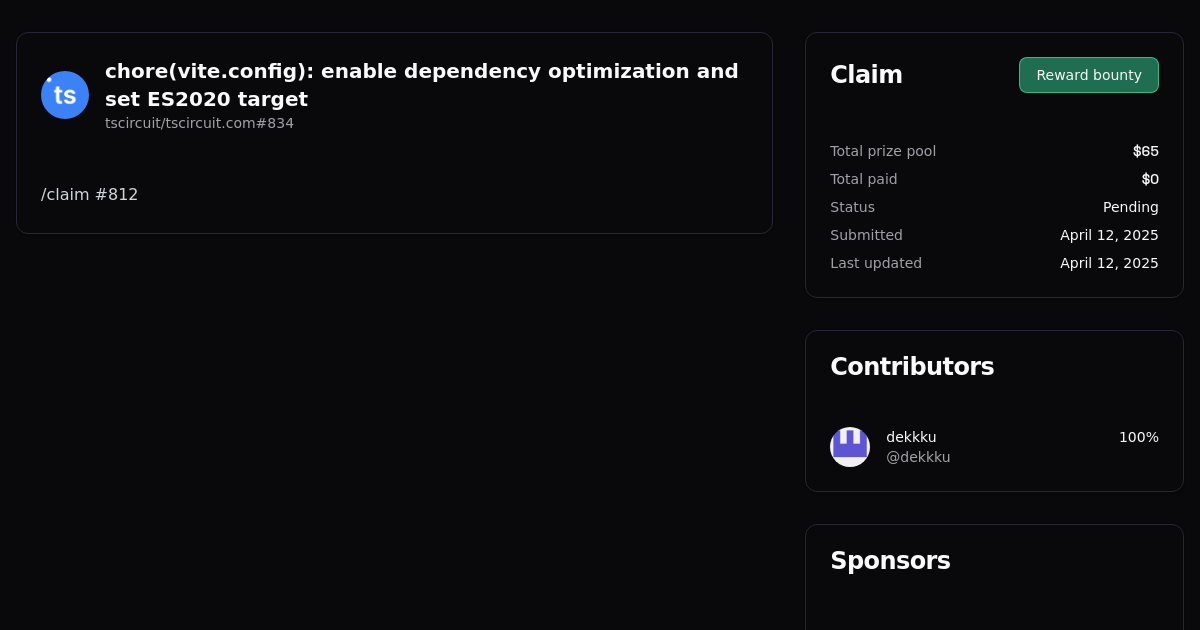This screenshot has height=630, width=1200.
Task: Open the tscircuit/tscircuit.com#834 repository link
Action: tap(199, 123)
